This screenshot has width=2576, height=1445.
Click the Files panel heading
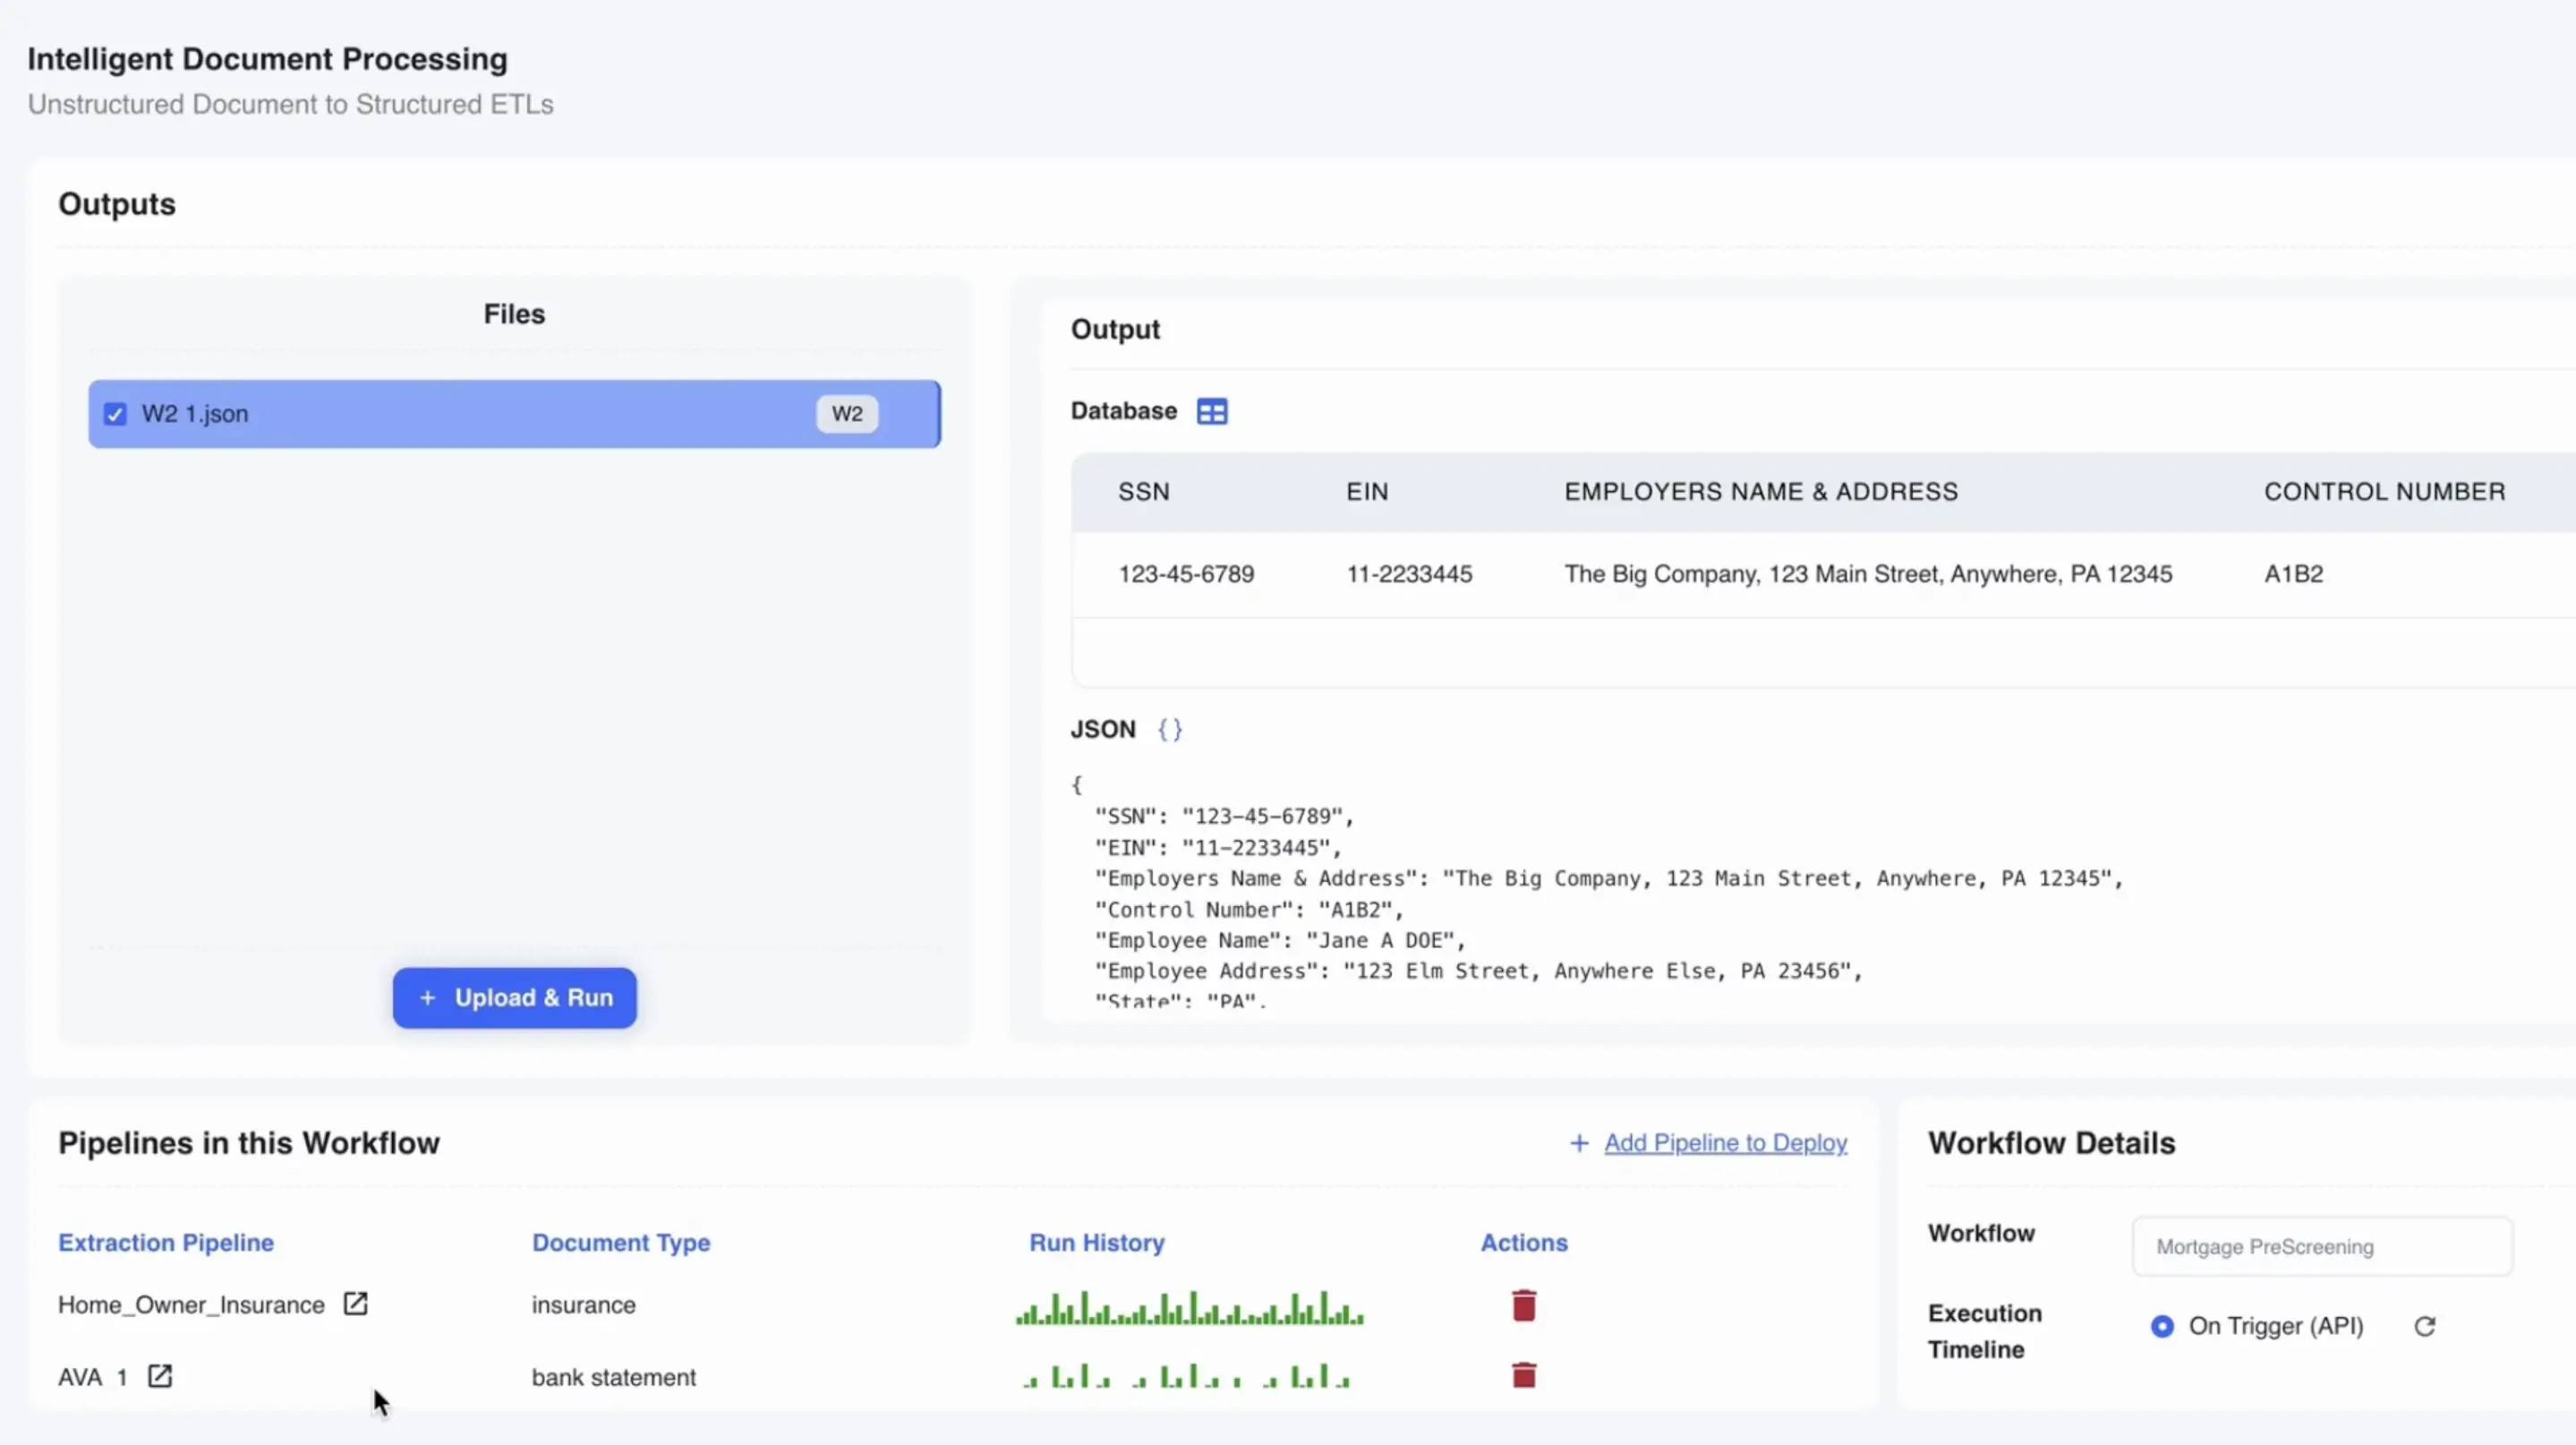coord(514,314)
